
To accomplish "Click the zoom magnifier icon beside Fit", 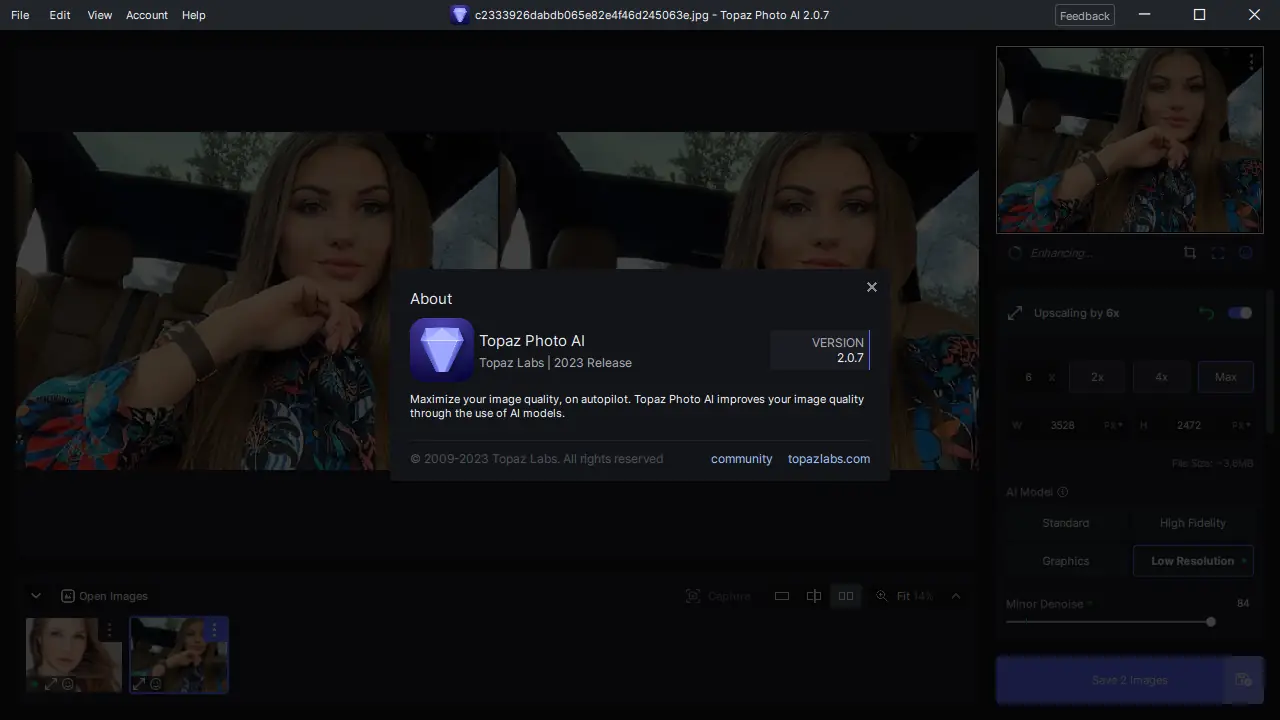I will coord(881,596).
